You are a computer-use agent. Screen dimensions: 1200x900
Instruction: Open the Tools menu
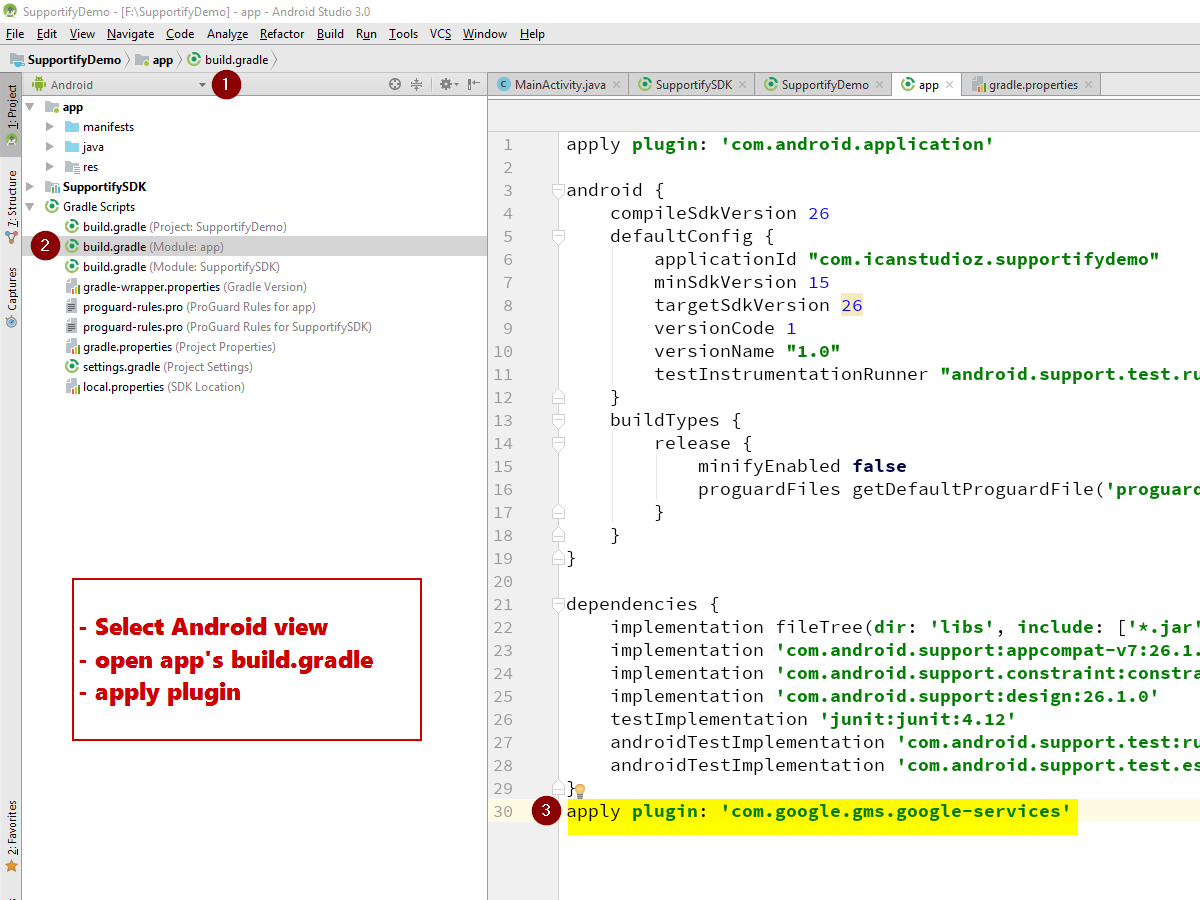coord(403,34)
